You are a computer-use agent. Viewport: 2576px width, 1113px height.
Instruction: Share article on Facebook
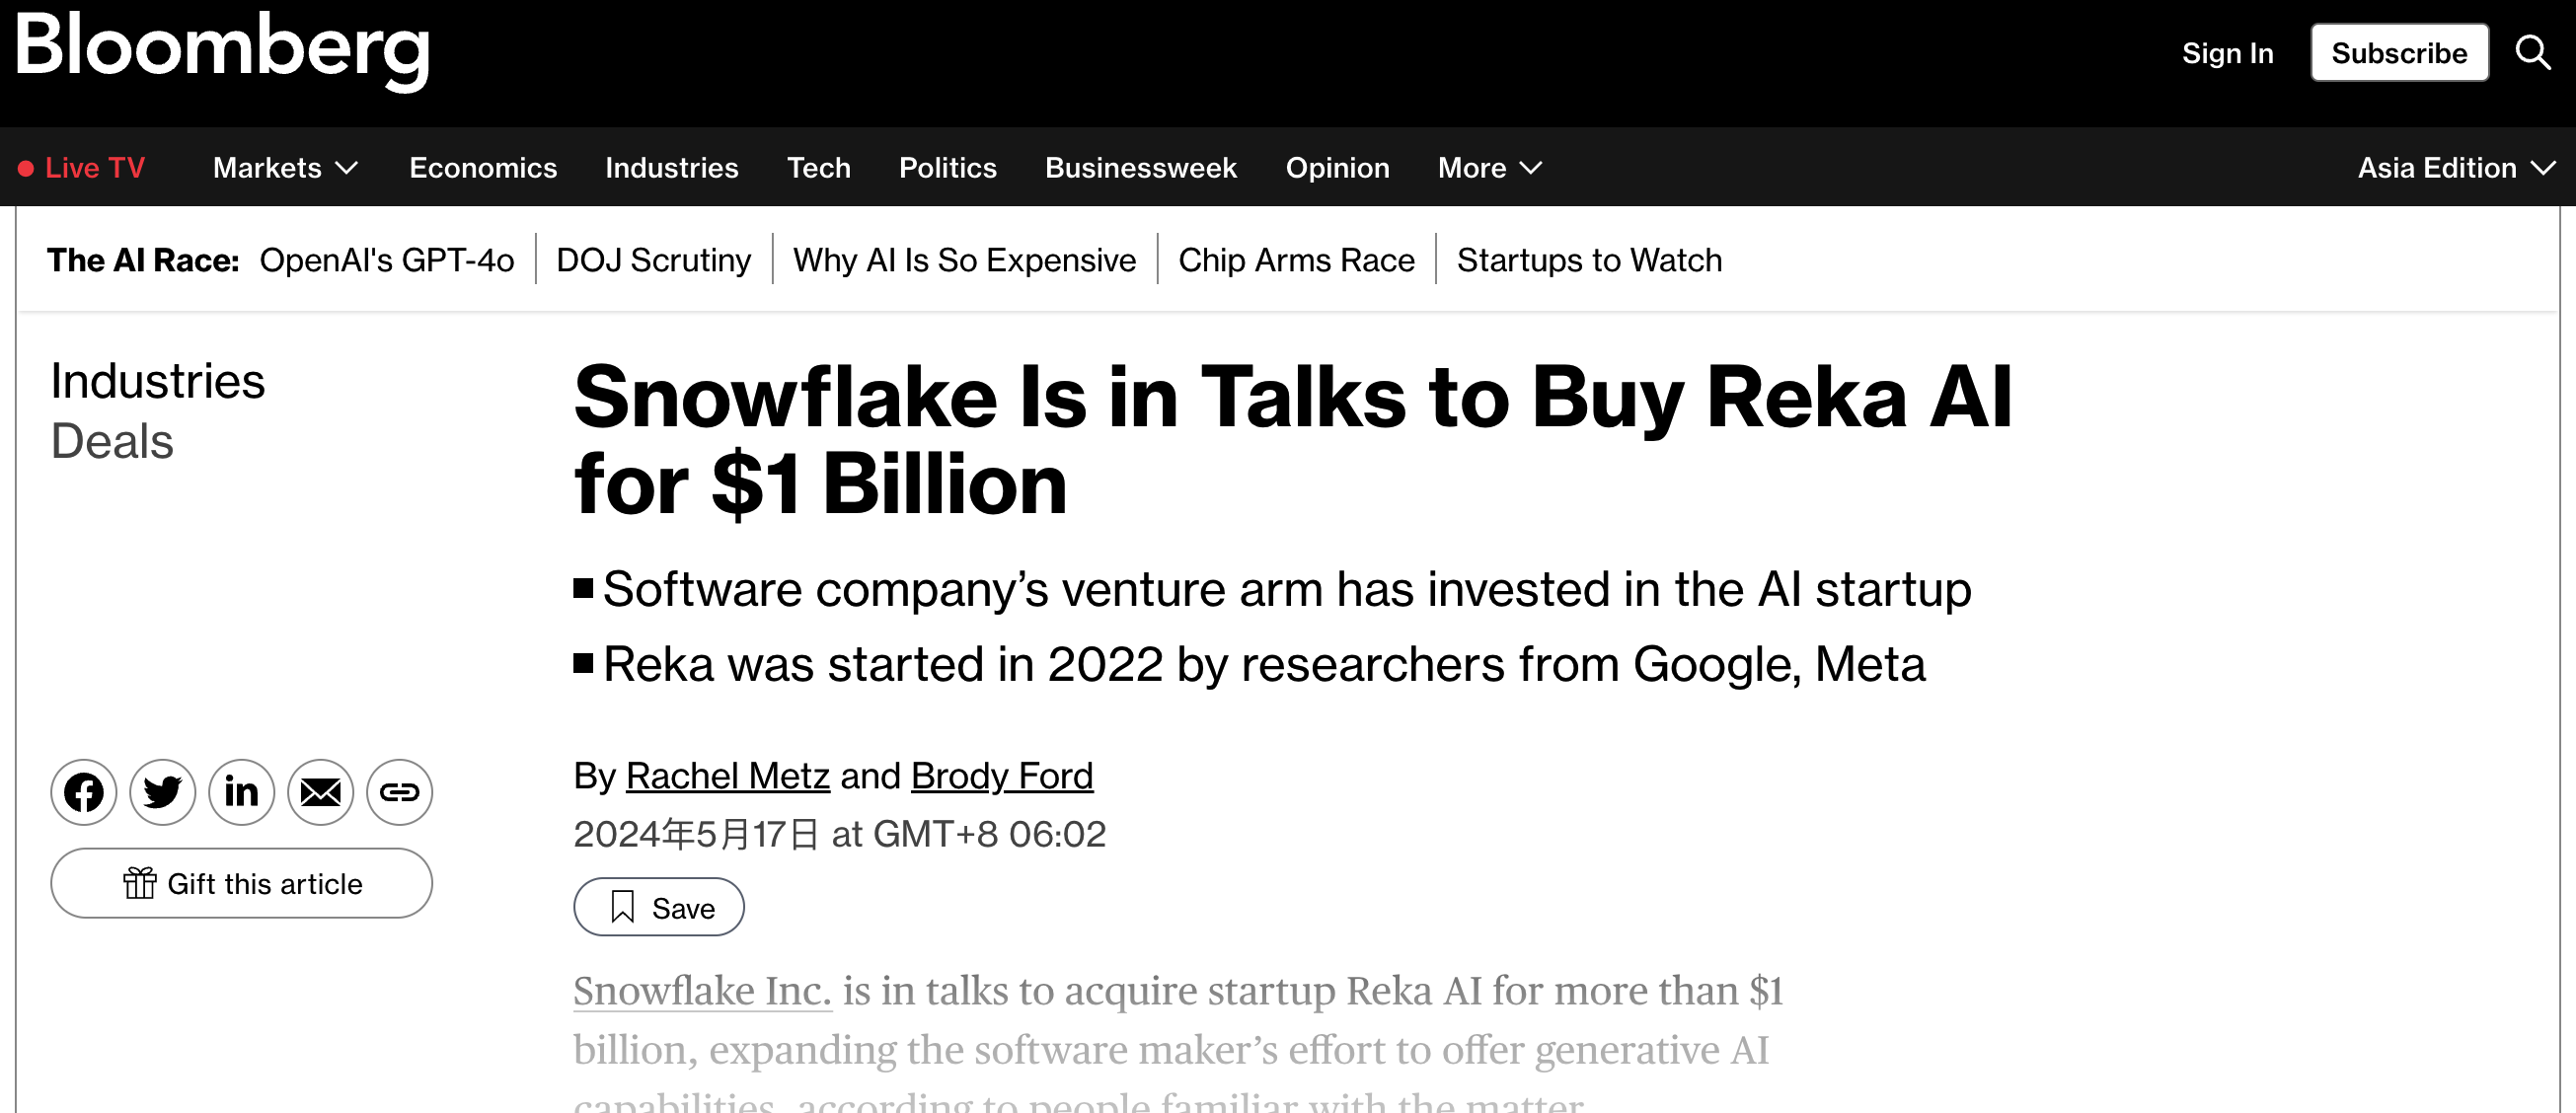point(84,792)
